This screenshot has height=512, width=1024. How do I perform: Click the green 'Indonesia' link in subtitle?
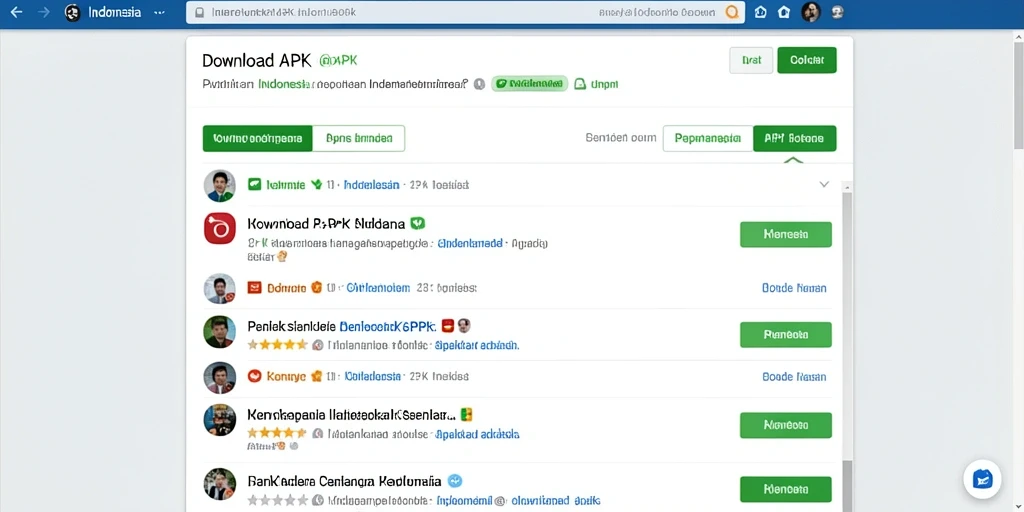(x=284, y=84)
